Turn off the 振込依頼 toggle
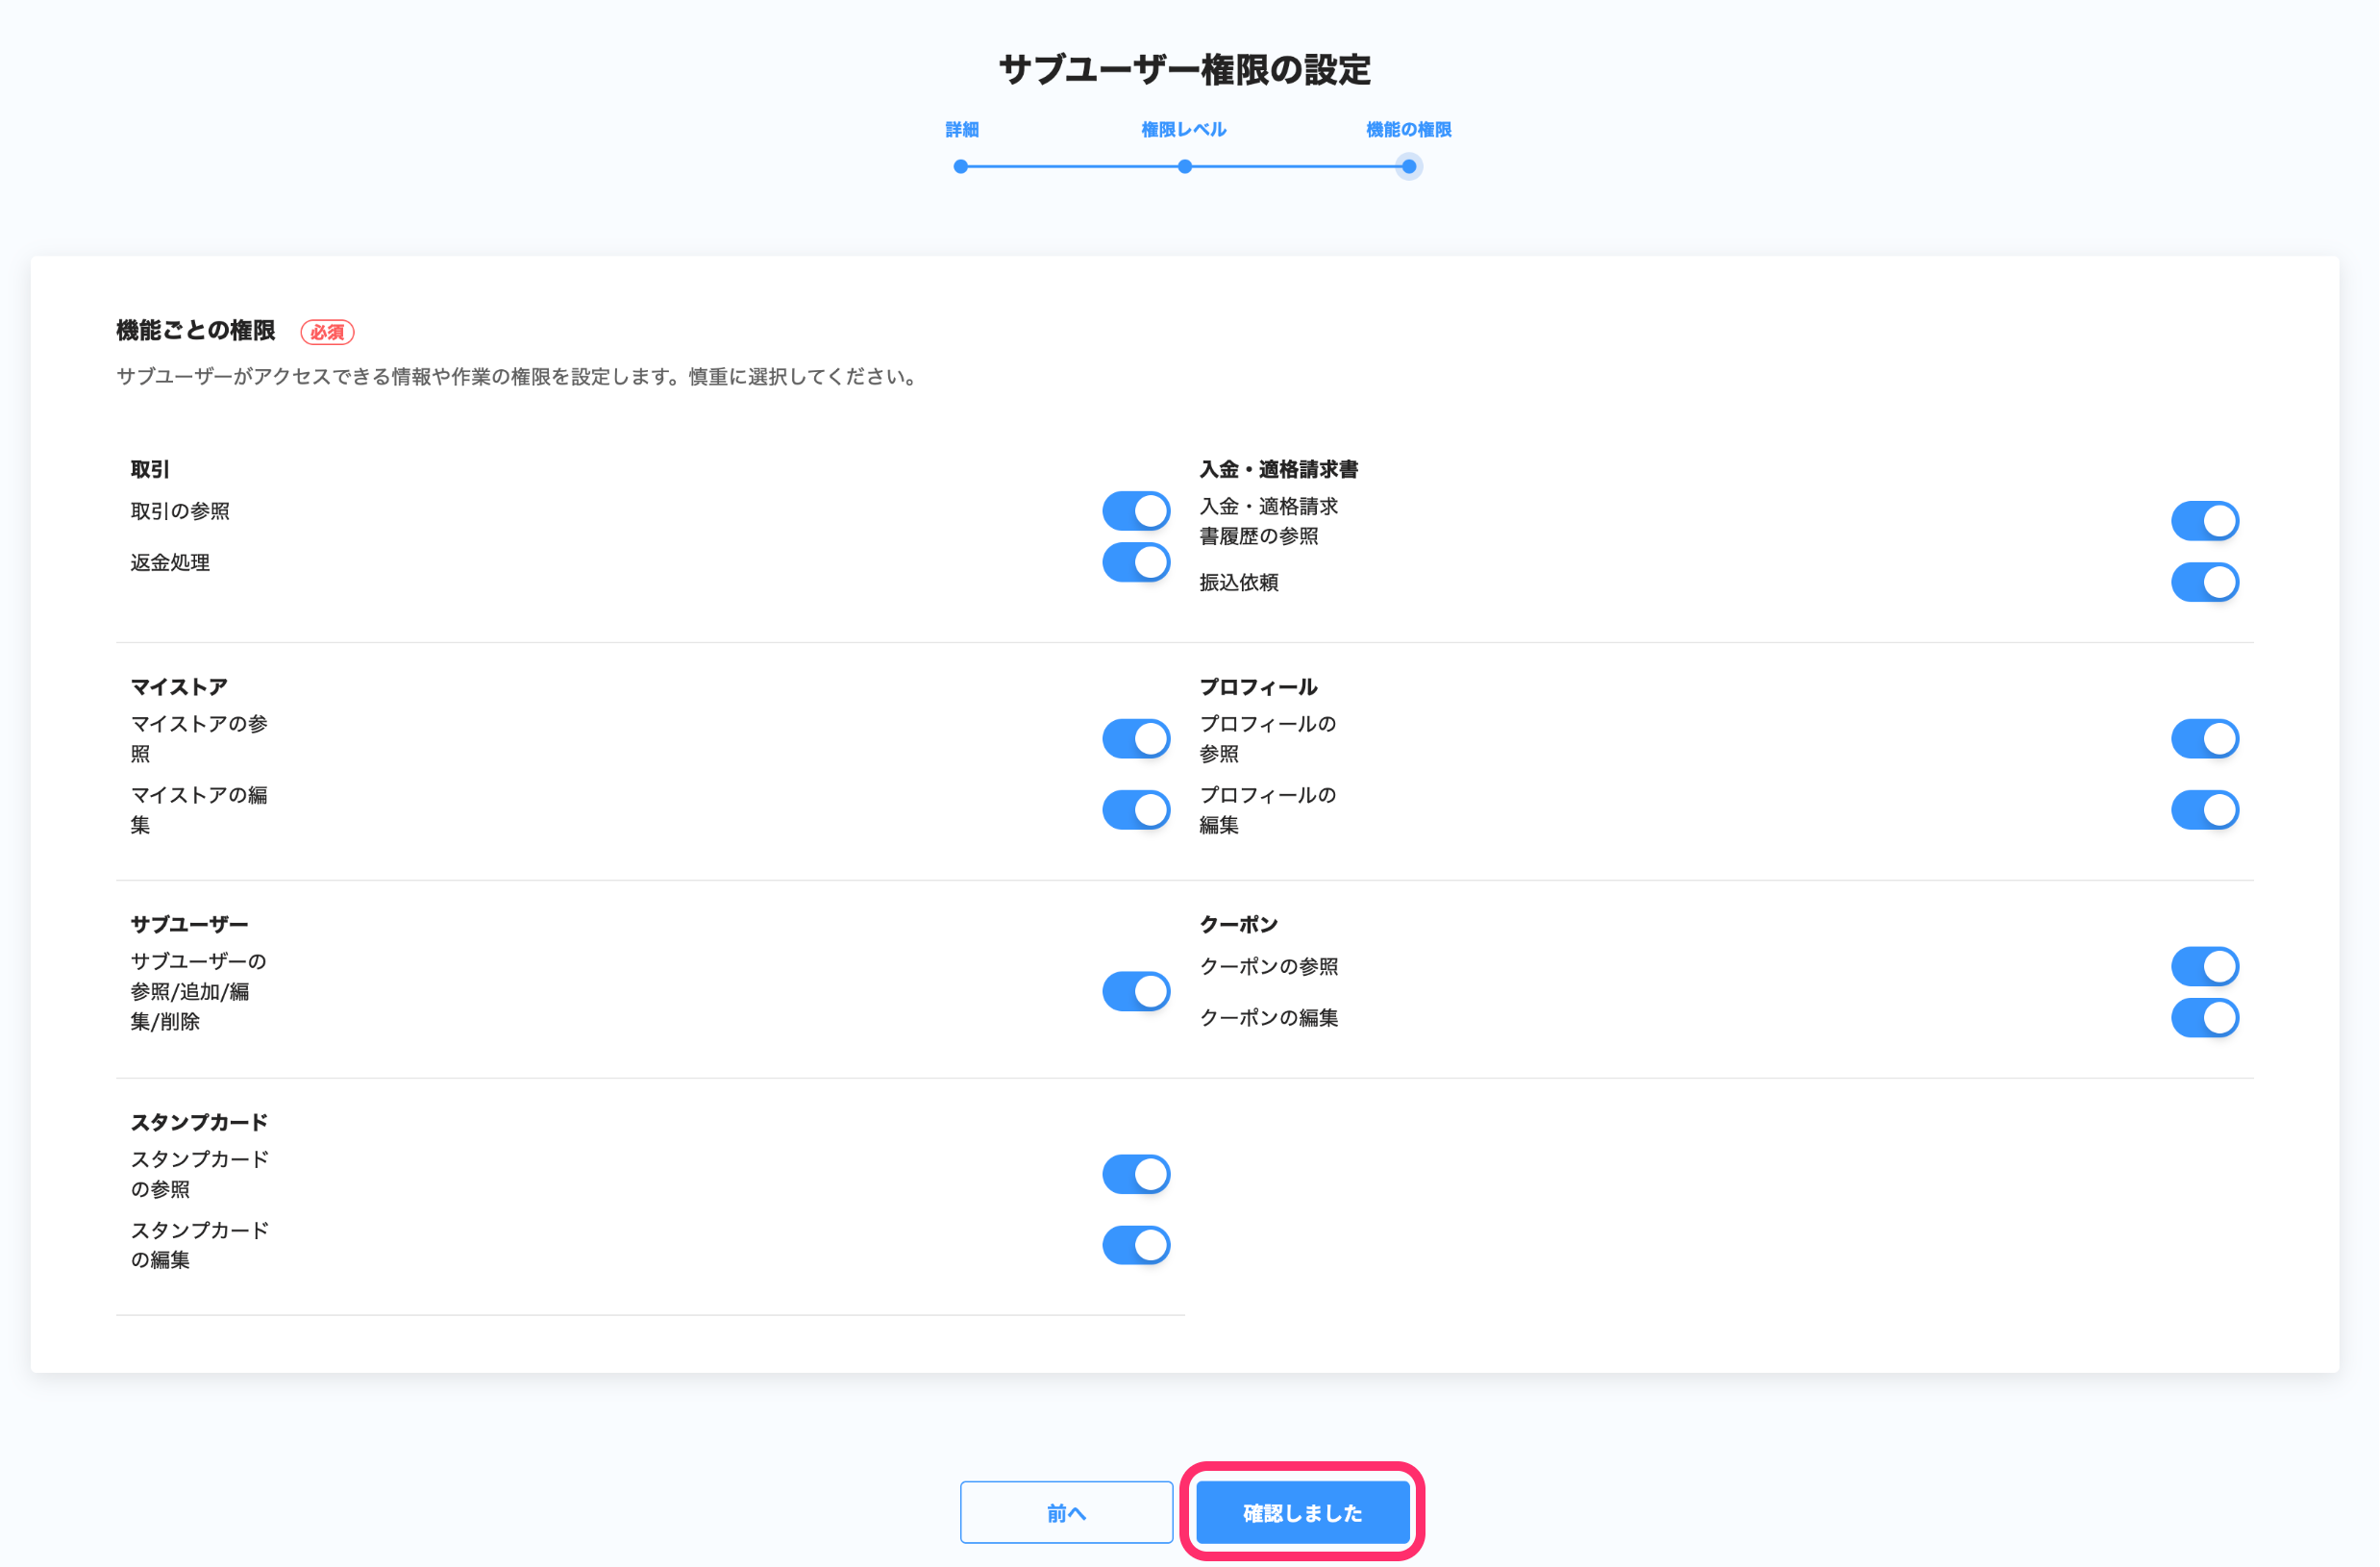The height and width of the screenshot is (1567, 2380). tap(2204, 582)
